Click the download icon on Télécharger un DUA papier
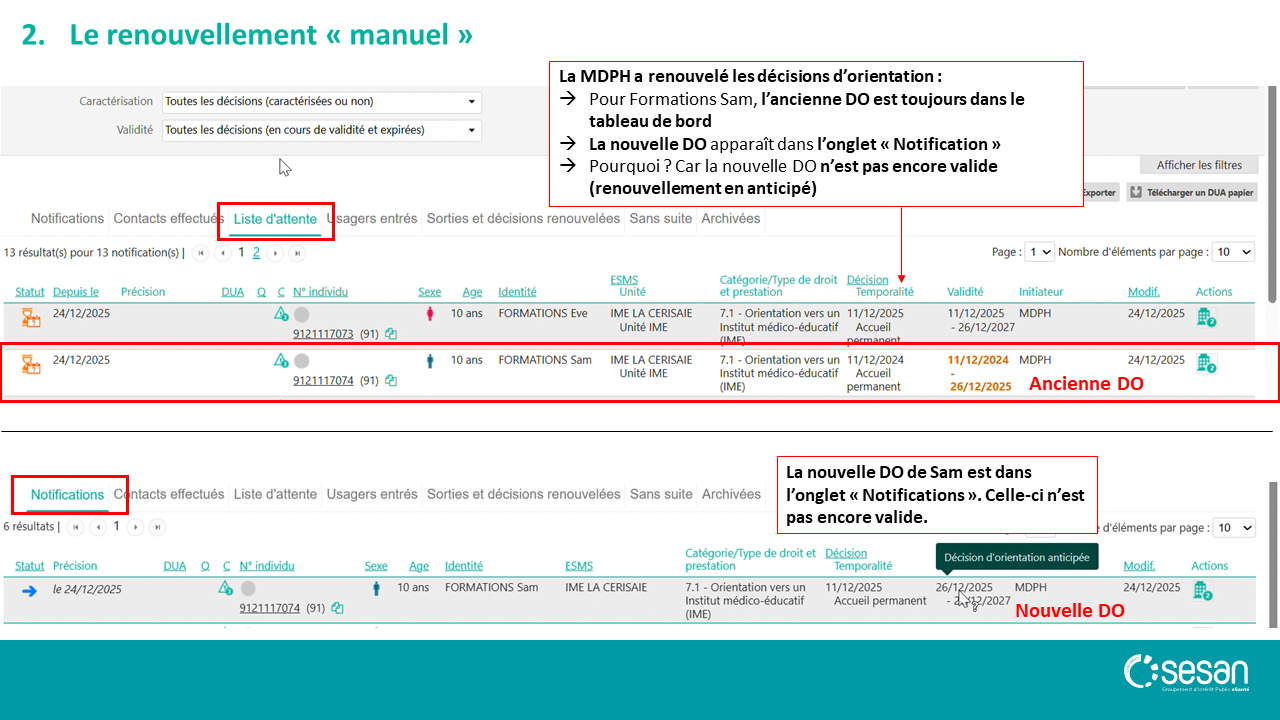This screenshot has height=720, width=1280. tap(1136, 192)
